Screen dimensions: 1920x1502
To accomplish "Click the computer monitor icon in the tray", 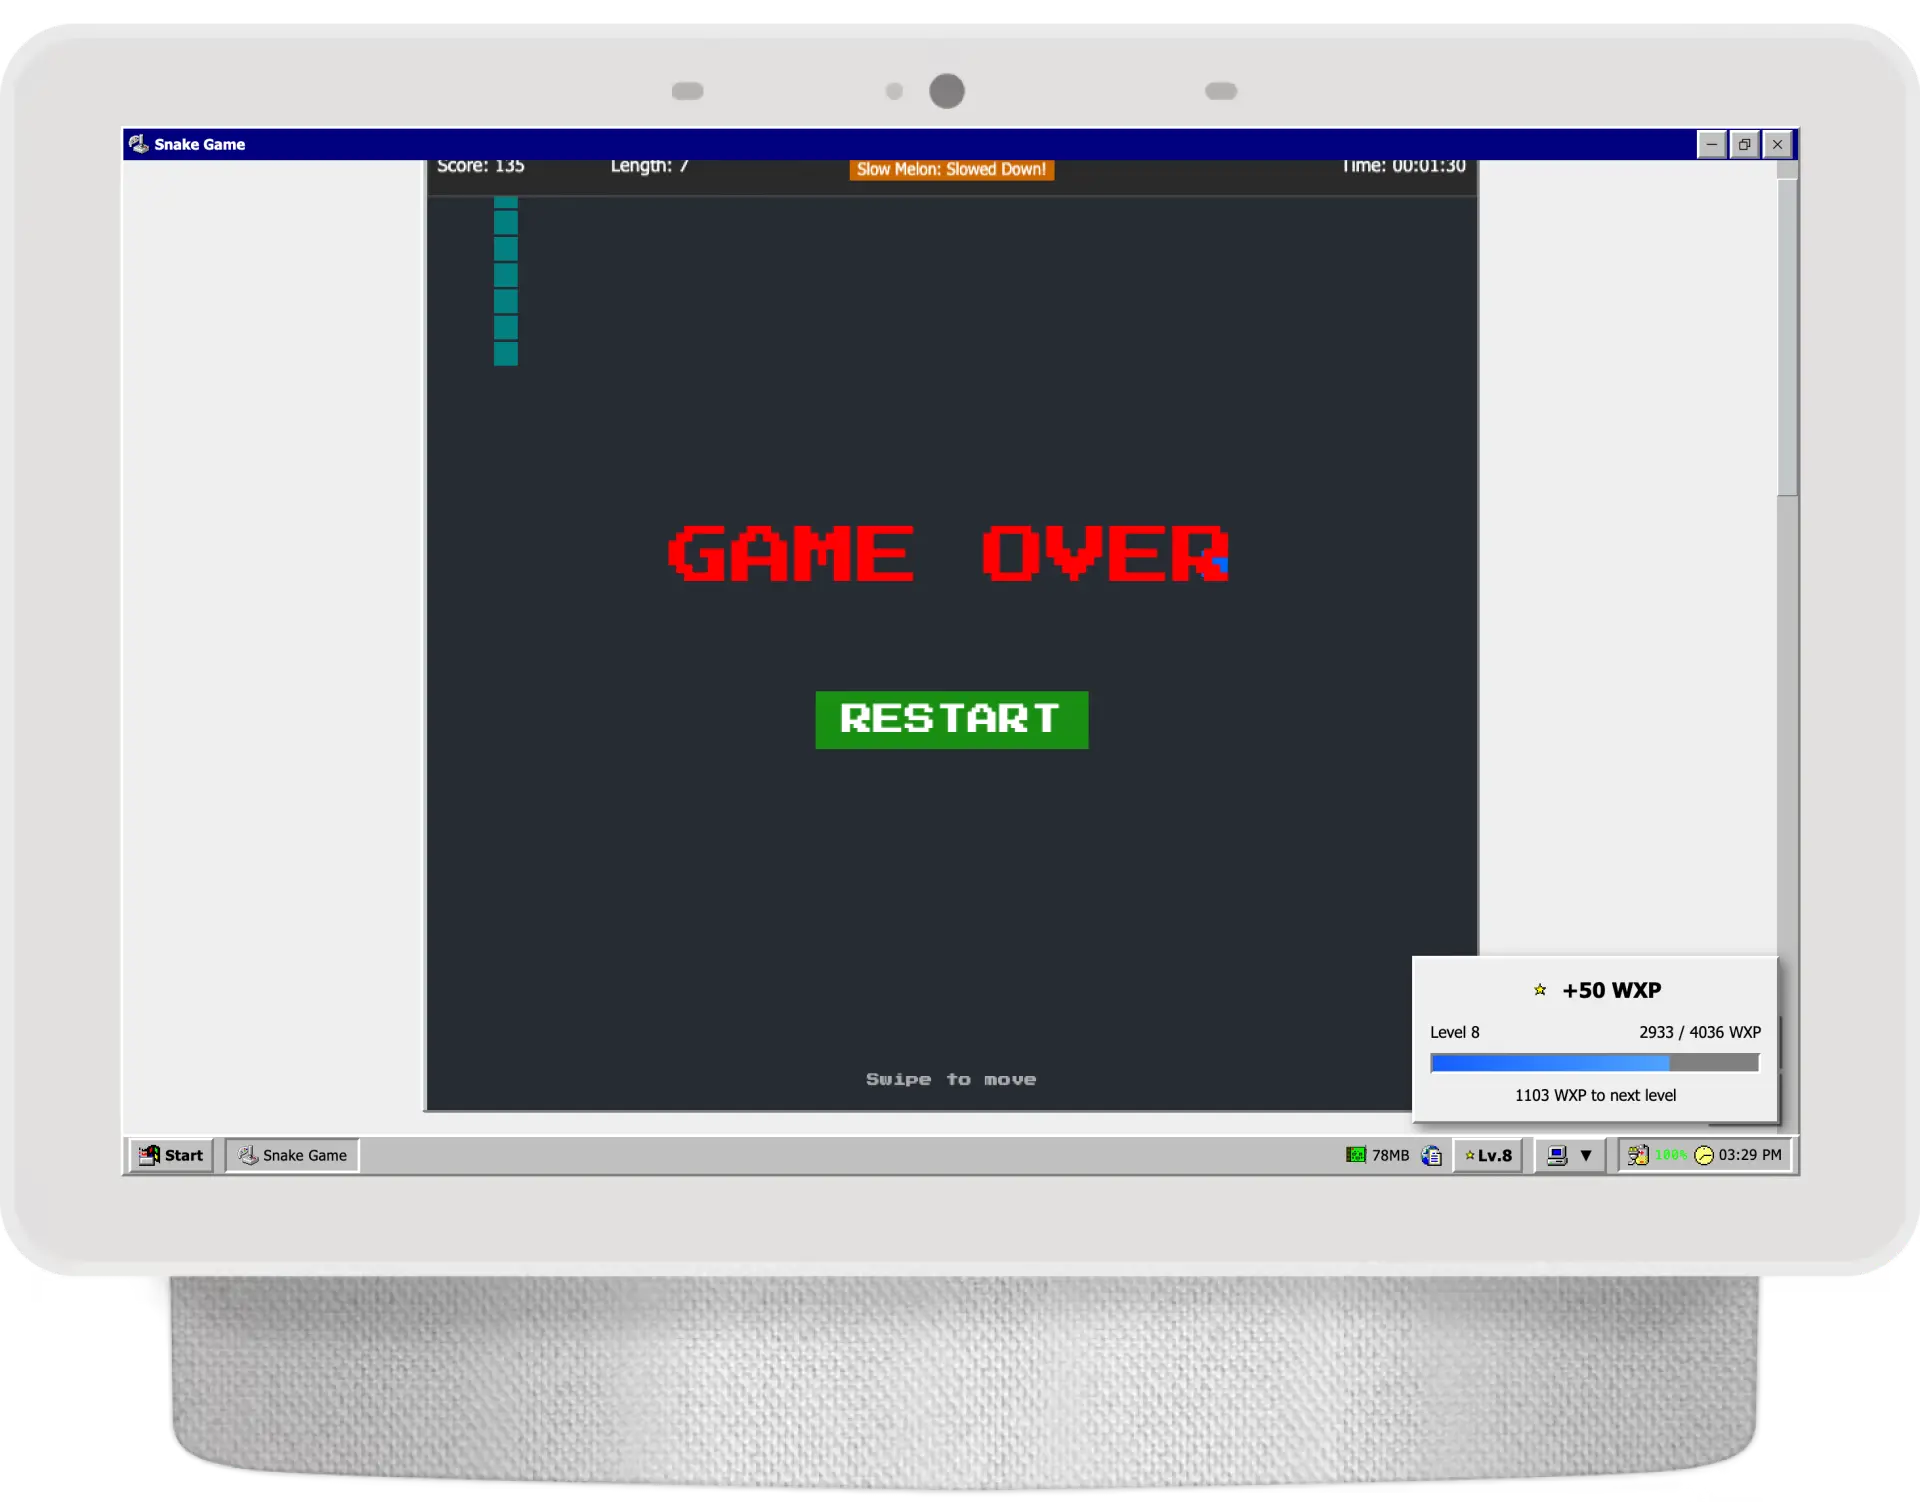I will tap(1557, 1155).
